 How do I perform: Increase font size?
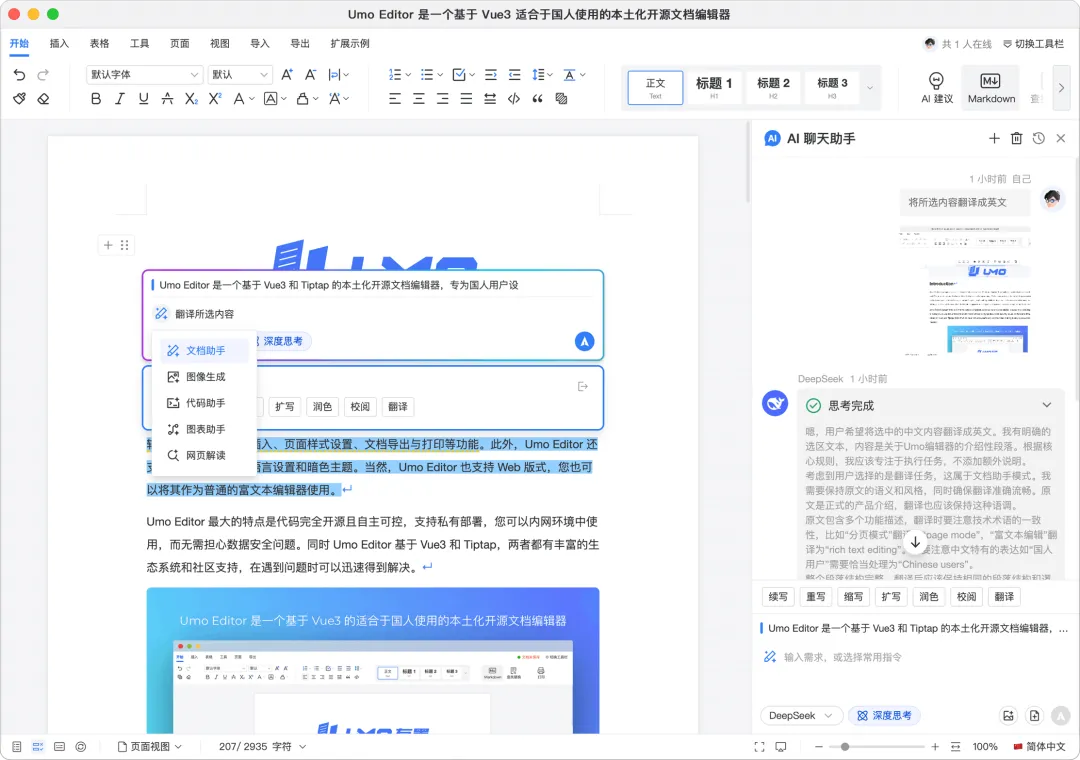(x=287, y=74)
